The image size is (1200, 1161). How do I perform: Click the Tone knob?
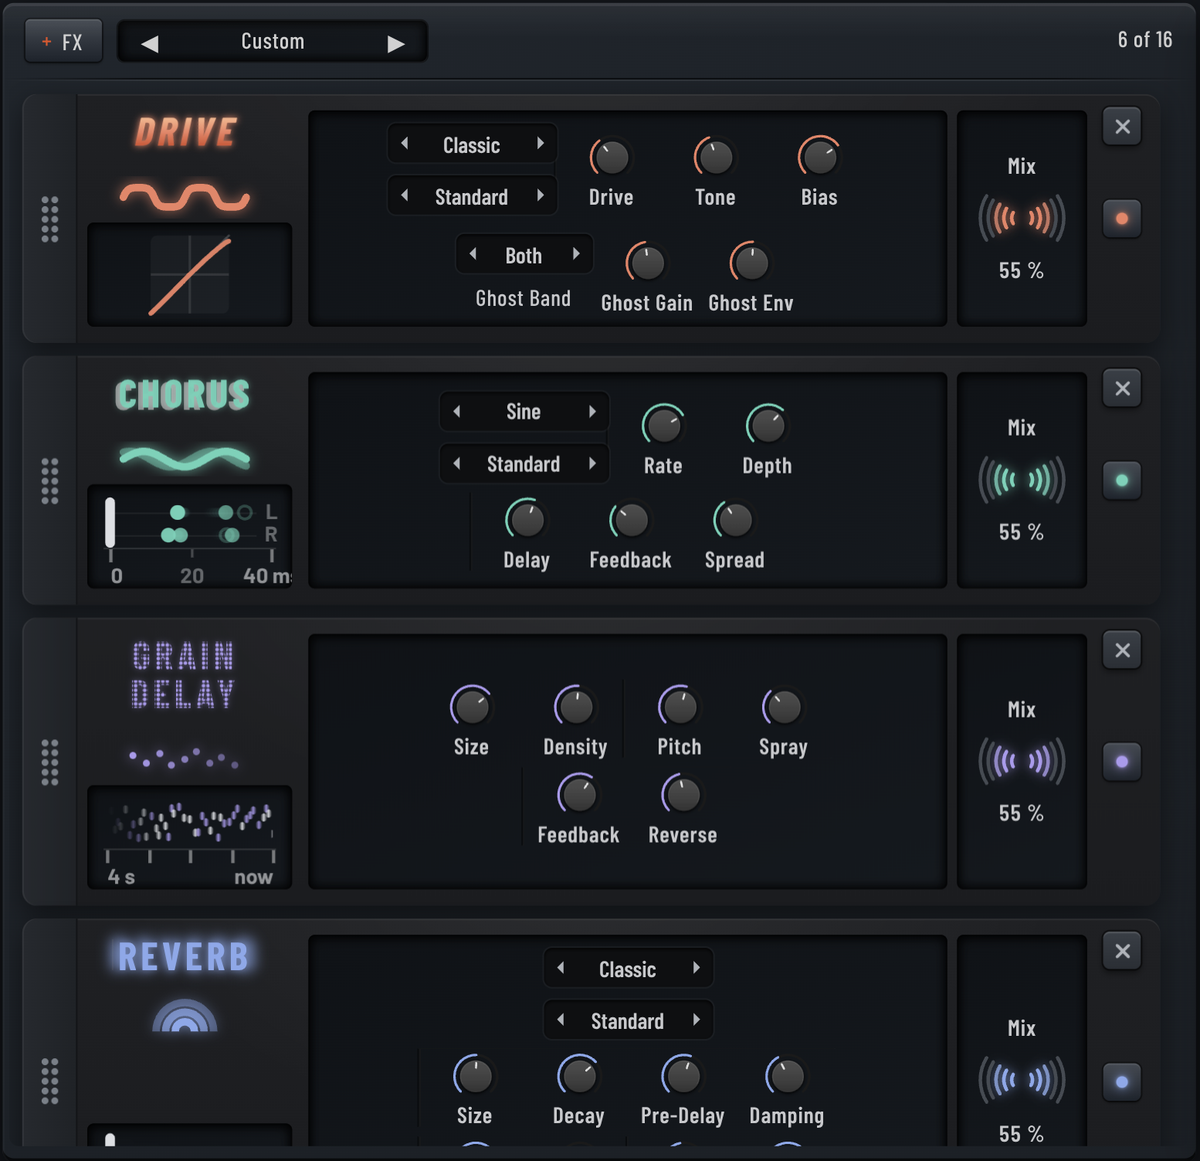[715, 157]
